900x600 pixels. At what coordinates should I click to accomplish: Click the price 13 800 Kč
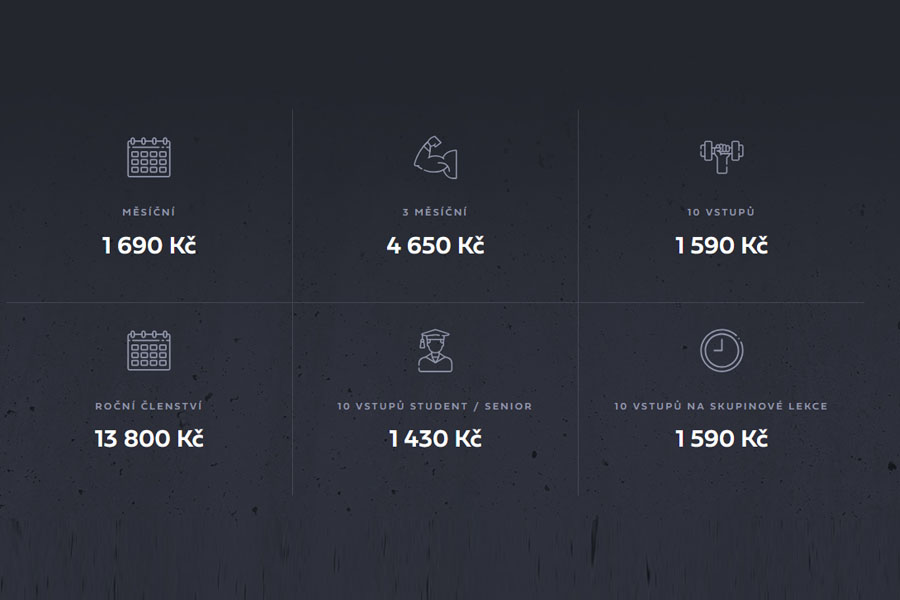pyautogui.click(x=149, y=439)
